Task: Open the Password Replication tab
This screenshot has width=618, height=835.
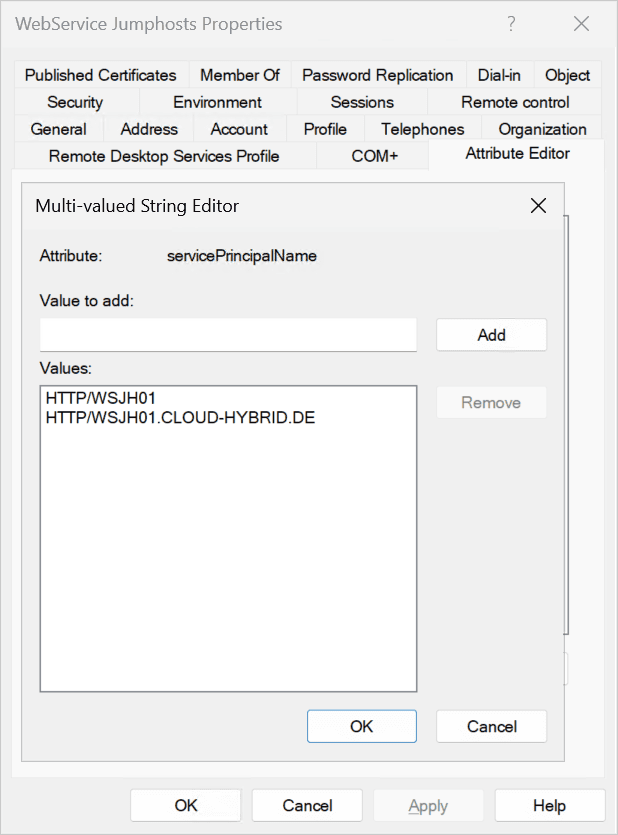Action: click(377, 75)
